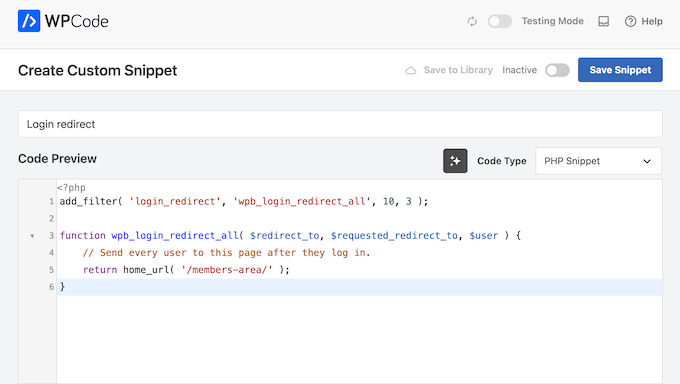Open the Code Type PHP Snippet dropdown
680x384 pixels.
point(598,161)
